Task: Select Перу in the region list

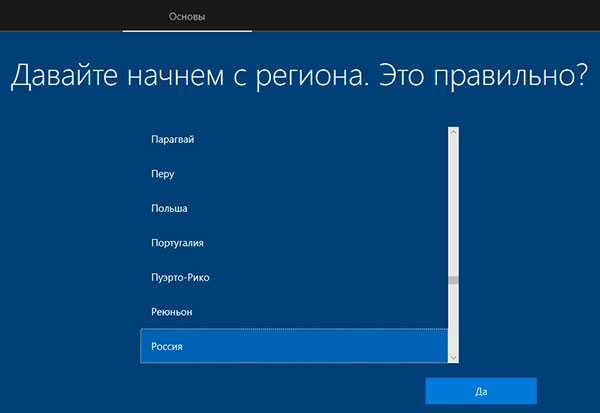Action: [294, 174]
